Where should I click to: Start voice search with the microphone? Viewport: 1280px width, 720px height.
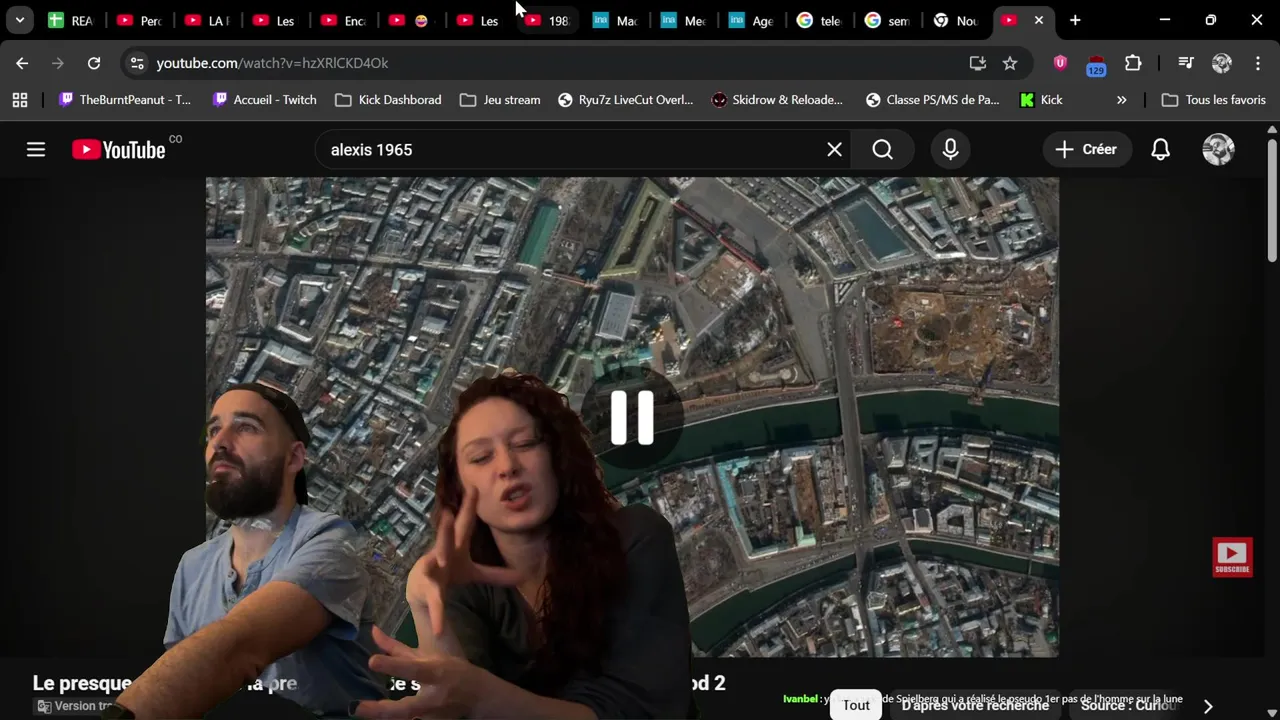click(x=950, y=150)
